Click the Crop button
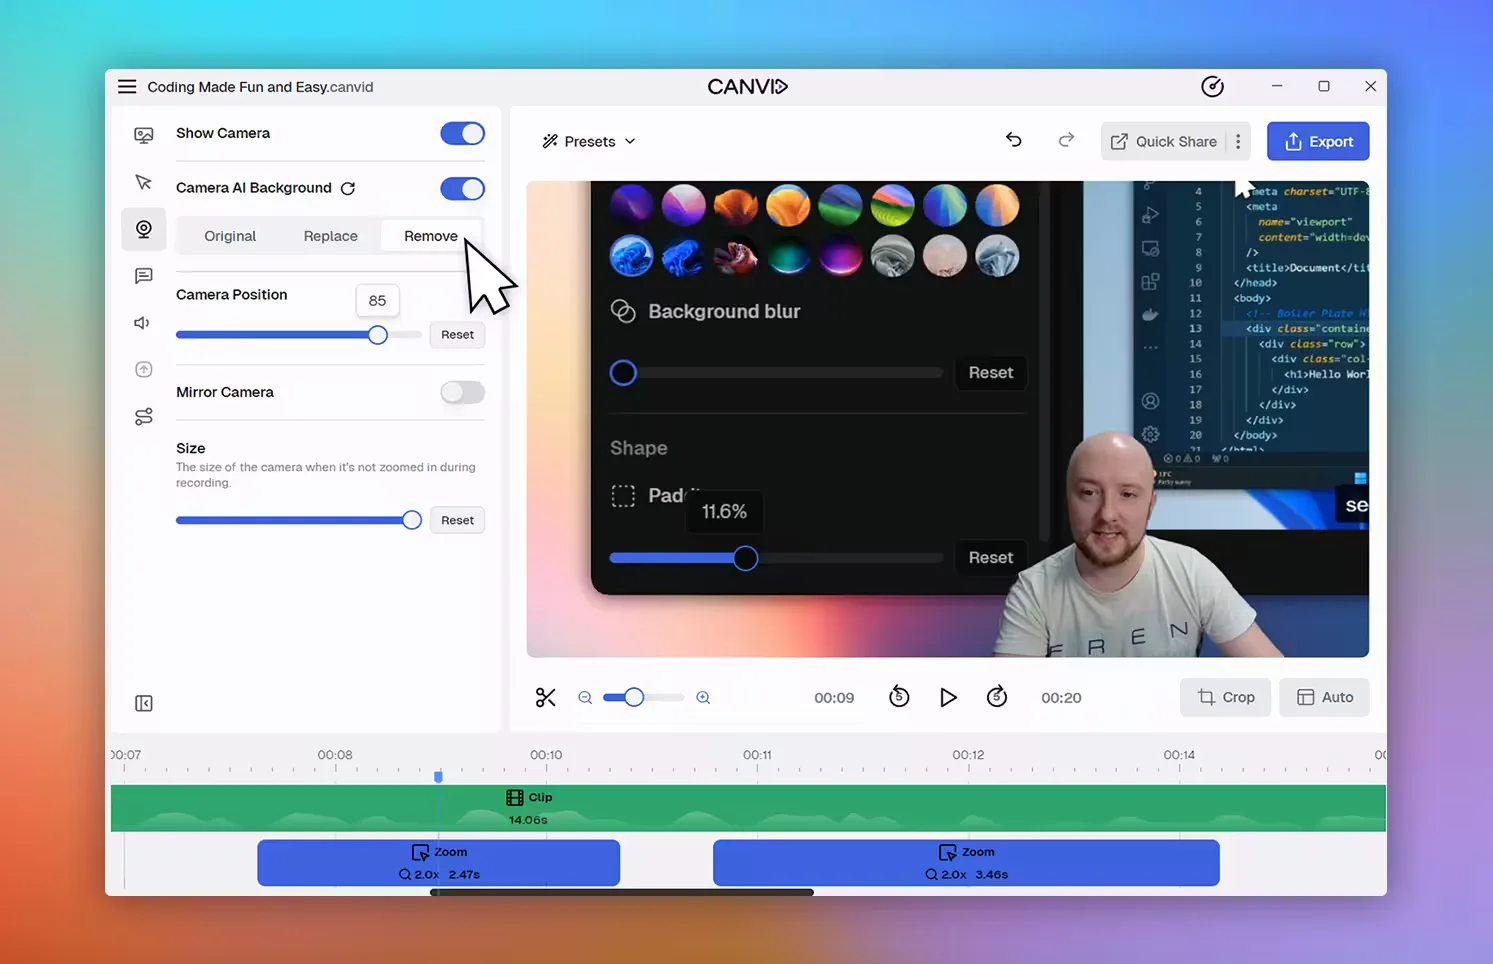The height and width of the screenshot is (964, 1493). (1225, 698)
